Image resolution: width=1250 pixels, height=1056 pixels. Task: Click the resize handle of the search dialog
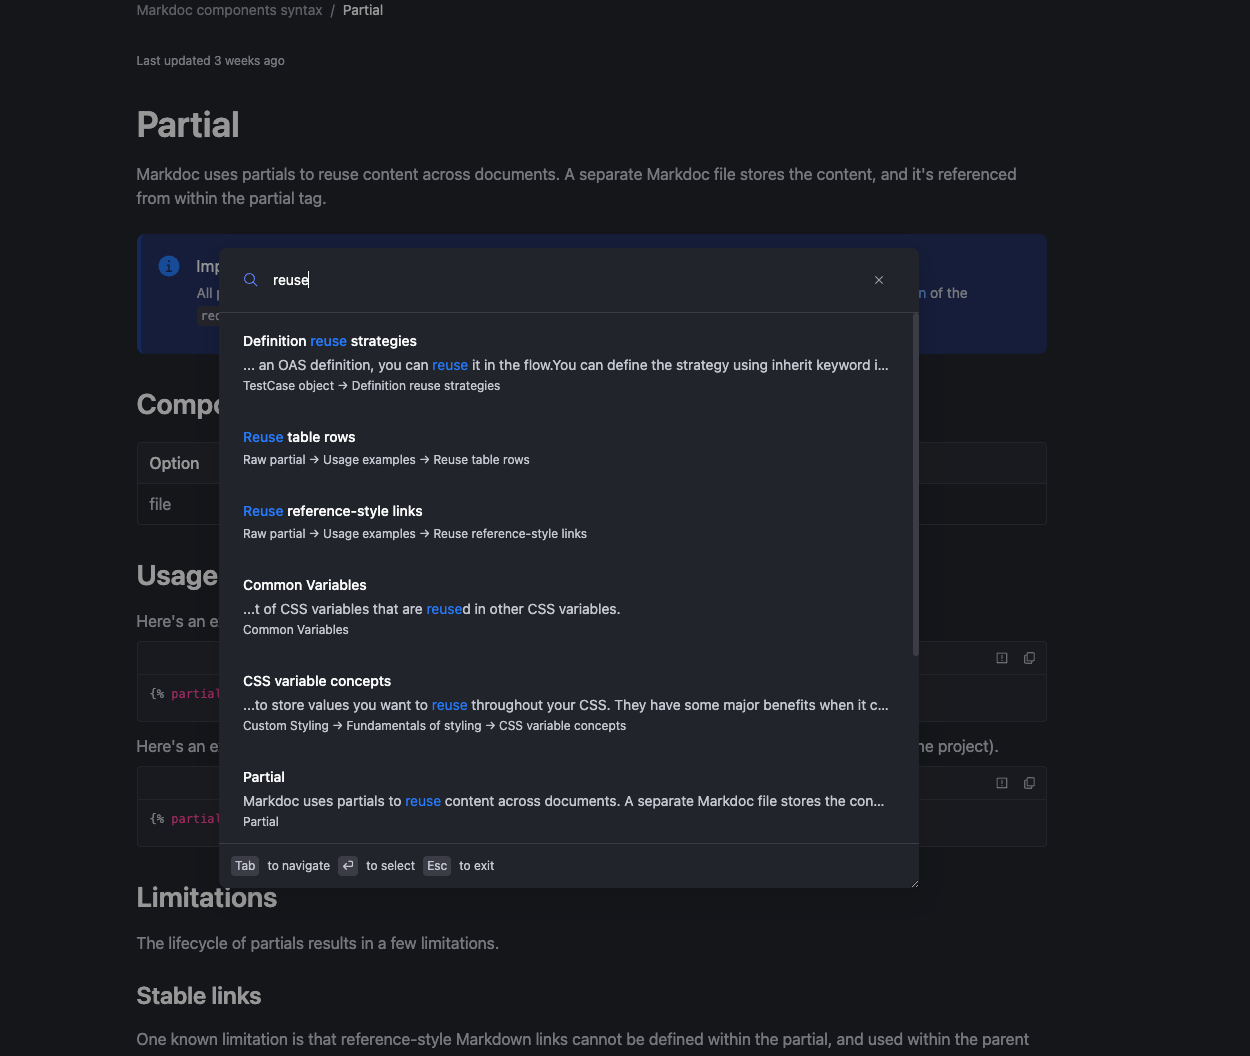pos(913,882)
